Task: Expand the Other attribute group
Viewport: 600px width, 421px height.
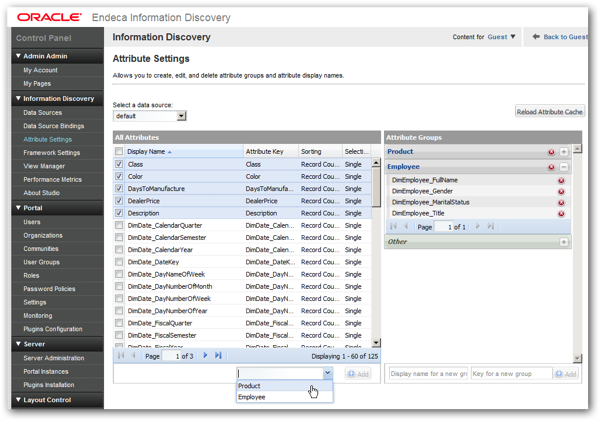Action: point(564,242)
